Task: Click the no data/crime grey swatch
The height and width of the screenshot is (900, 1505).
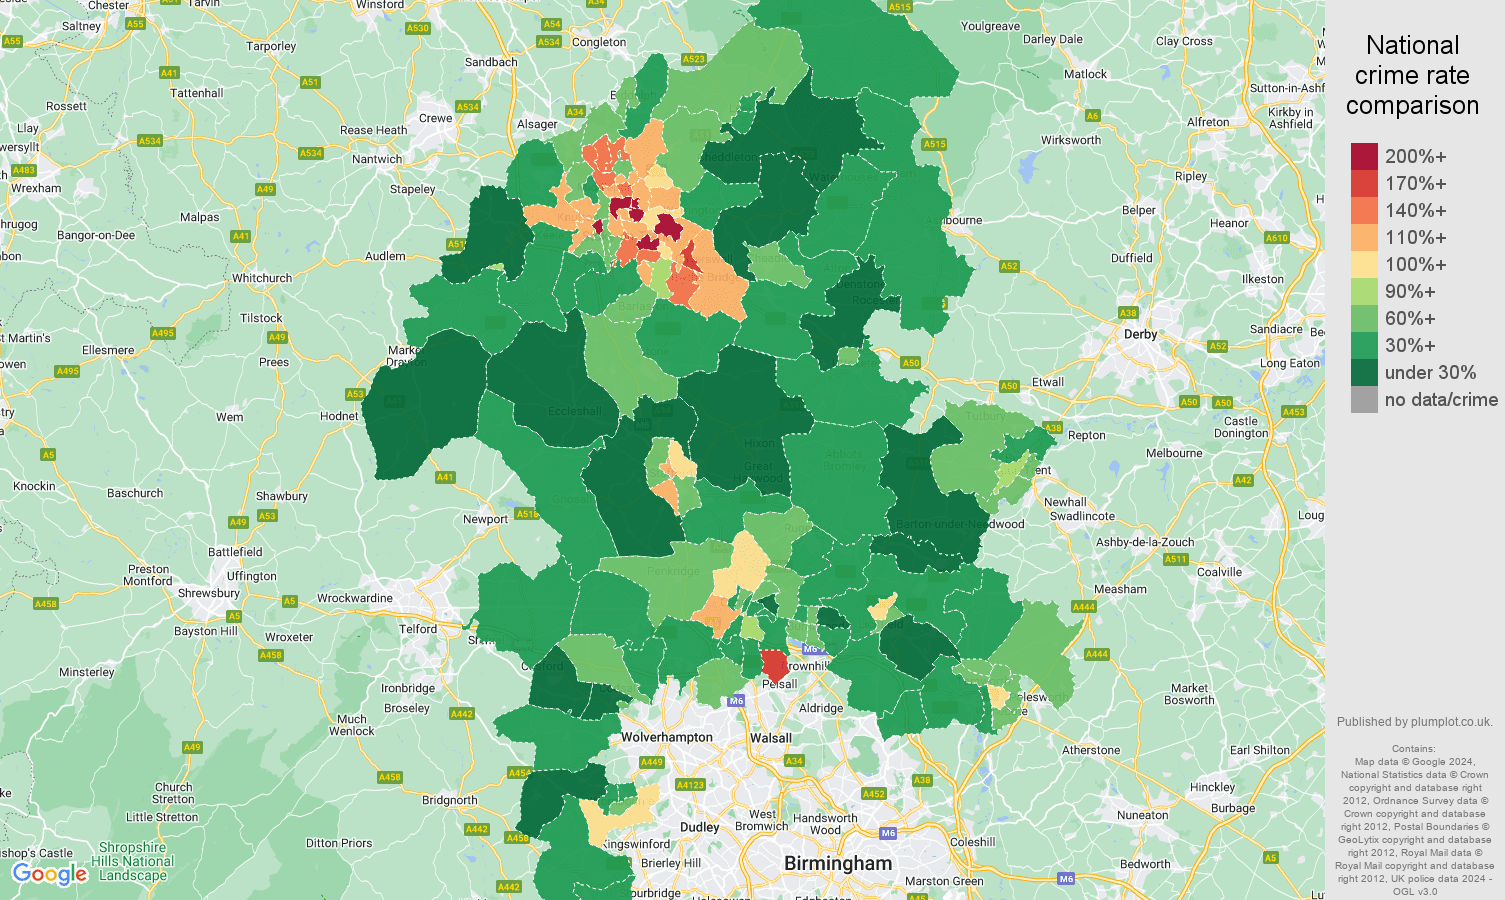Action: (x=1364, y=399)
